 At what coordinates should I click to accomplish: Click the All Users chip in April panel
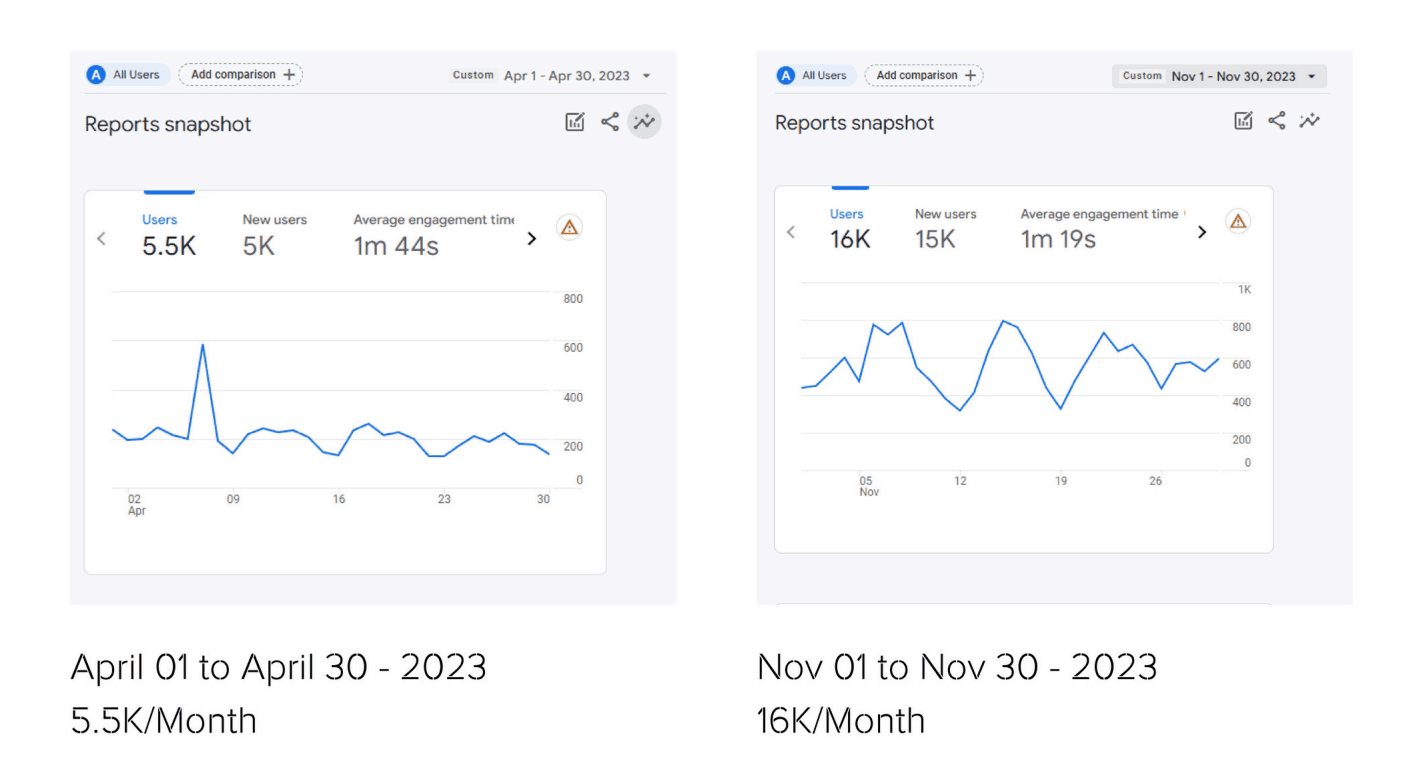click(x=126, y=75)
